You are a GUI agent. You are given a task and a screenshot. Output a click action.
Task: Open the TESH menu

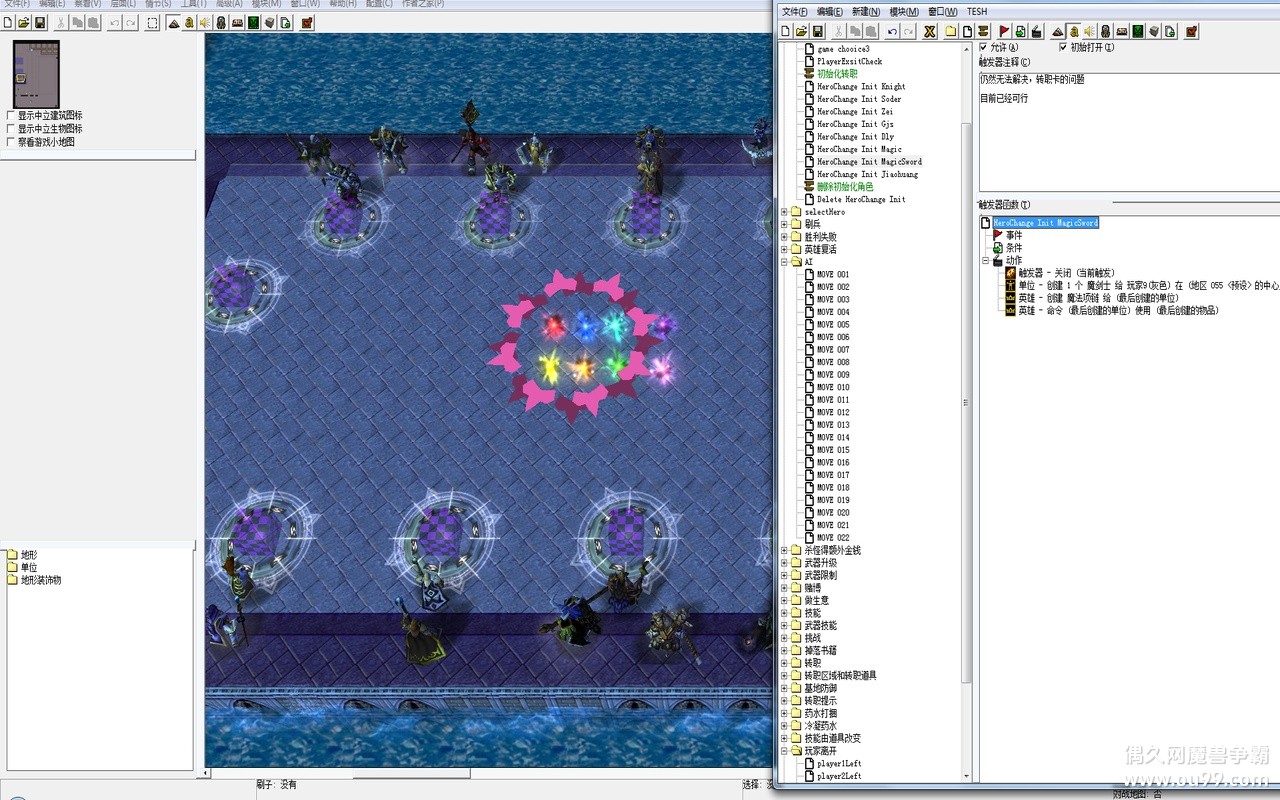976,12
